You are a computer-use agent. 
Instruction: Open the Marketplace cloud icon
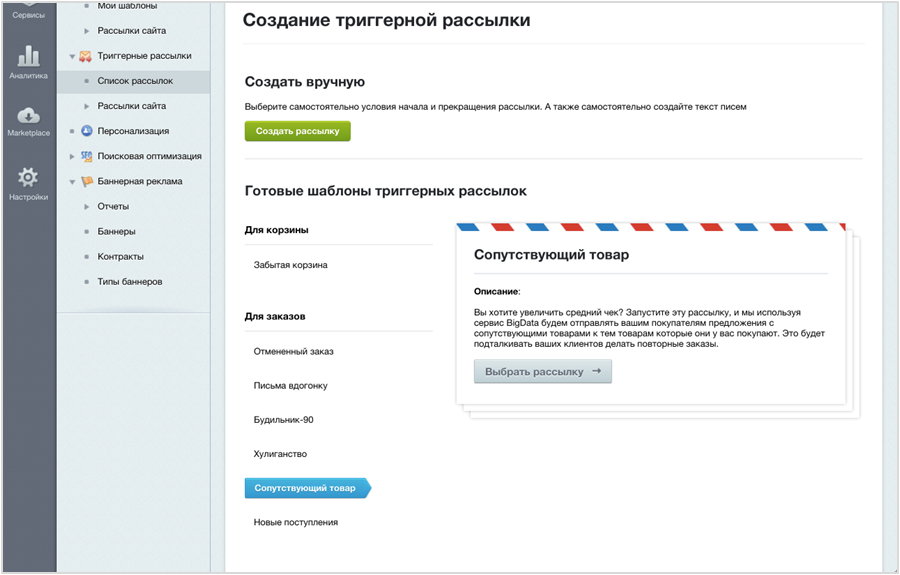click(x=28, y=115)
